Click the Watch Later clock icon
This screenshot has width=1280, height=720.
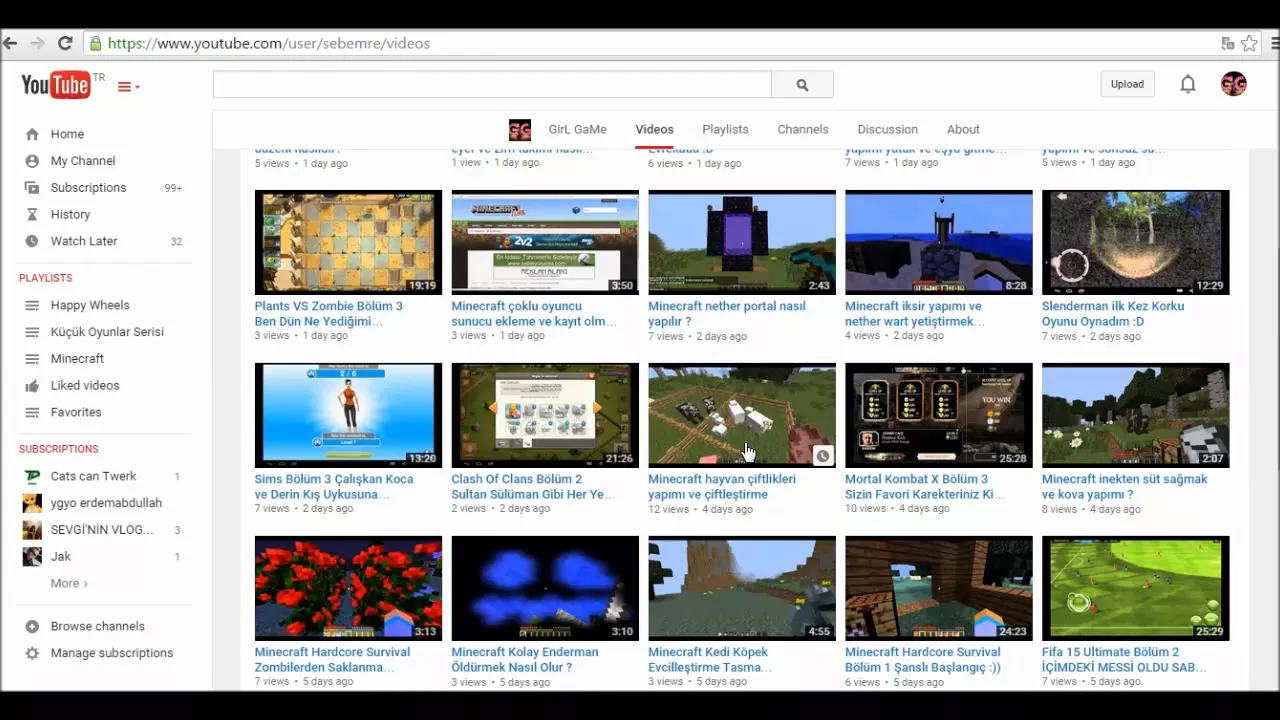pos(32,241)
